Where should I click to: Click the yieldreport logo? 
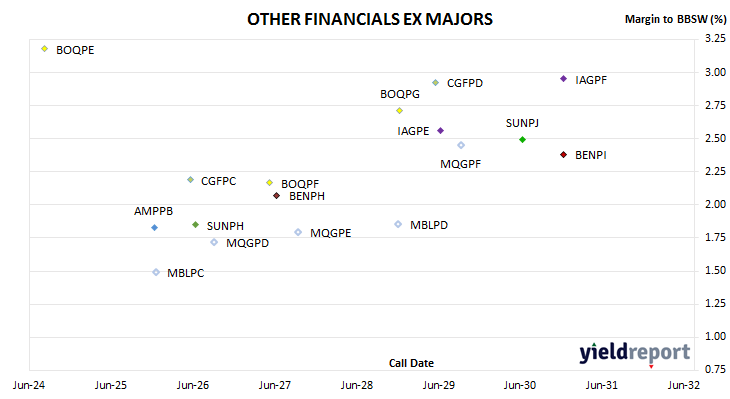pos(635,353)
